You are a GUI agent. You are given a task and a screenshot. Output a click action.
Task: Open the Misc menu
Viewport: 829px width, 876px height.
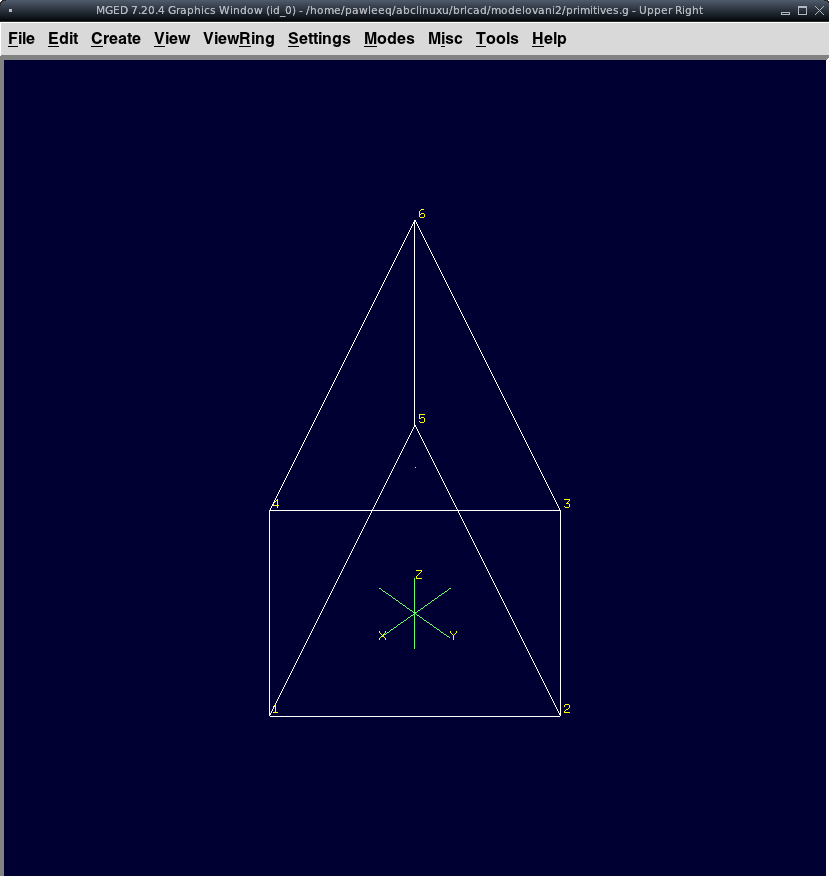(x=445, y=39)
